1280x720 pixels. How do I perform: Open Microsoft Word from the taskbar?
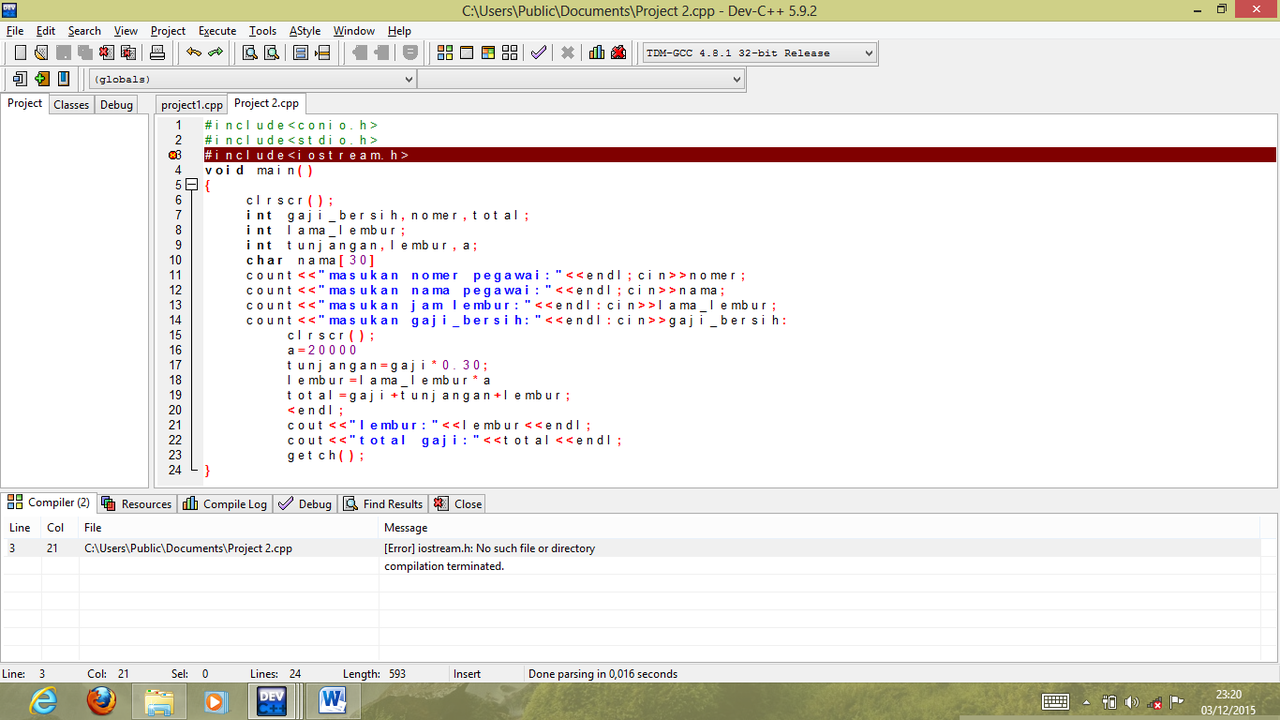coord(332,701)
